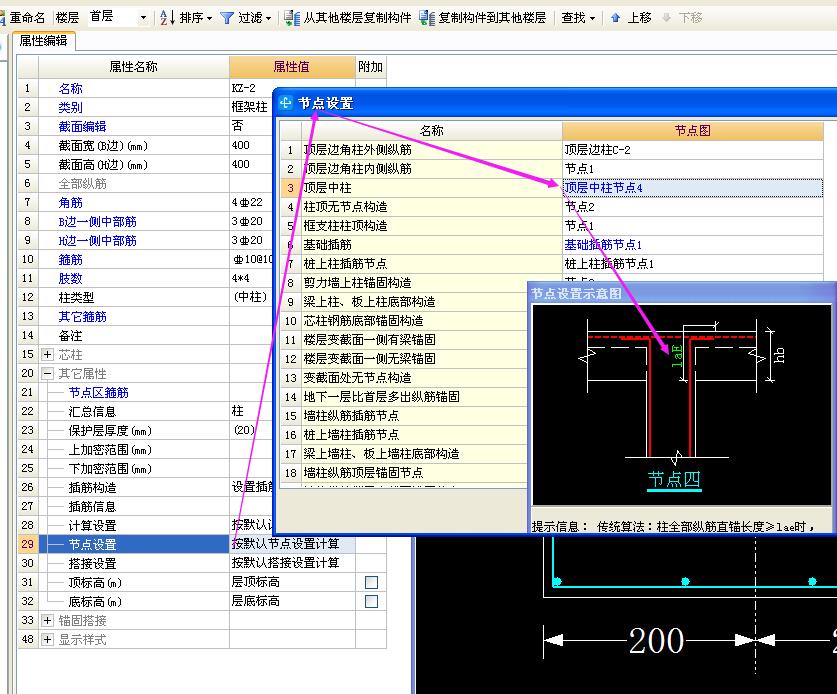
Task: Select 顶层边柱C-2 node cell
Action: 692,150
